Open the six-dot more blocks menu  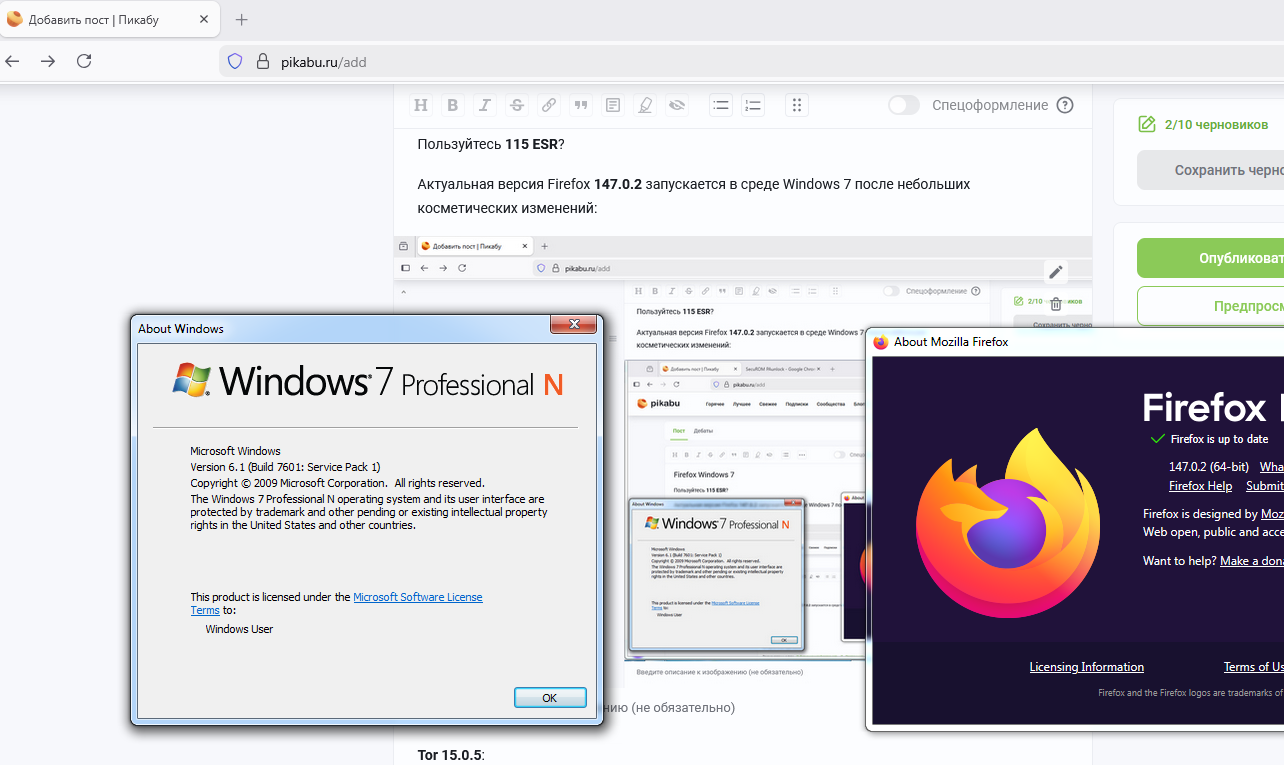point(797,105)
